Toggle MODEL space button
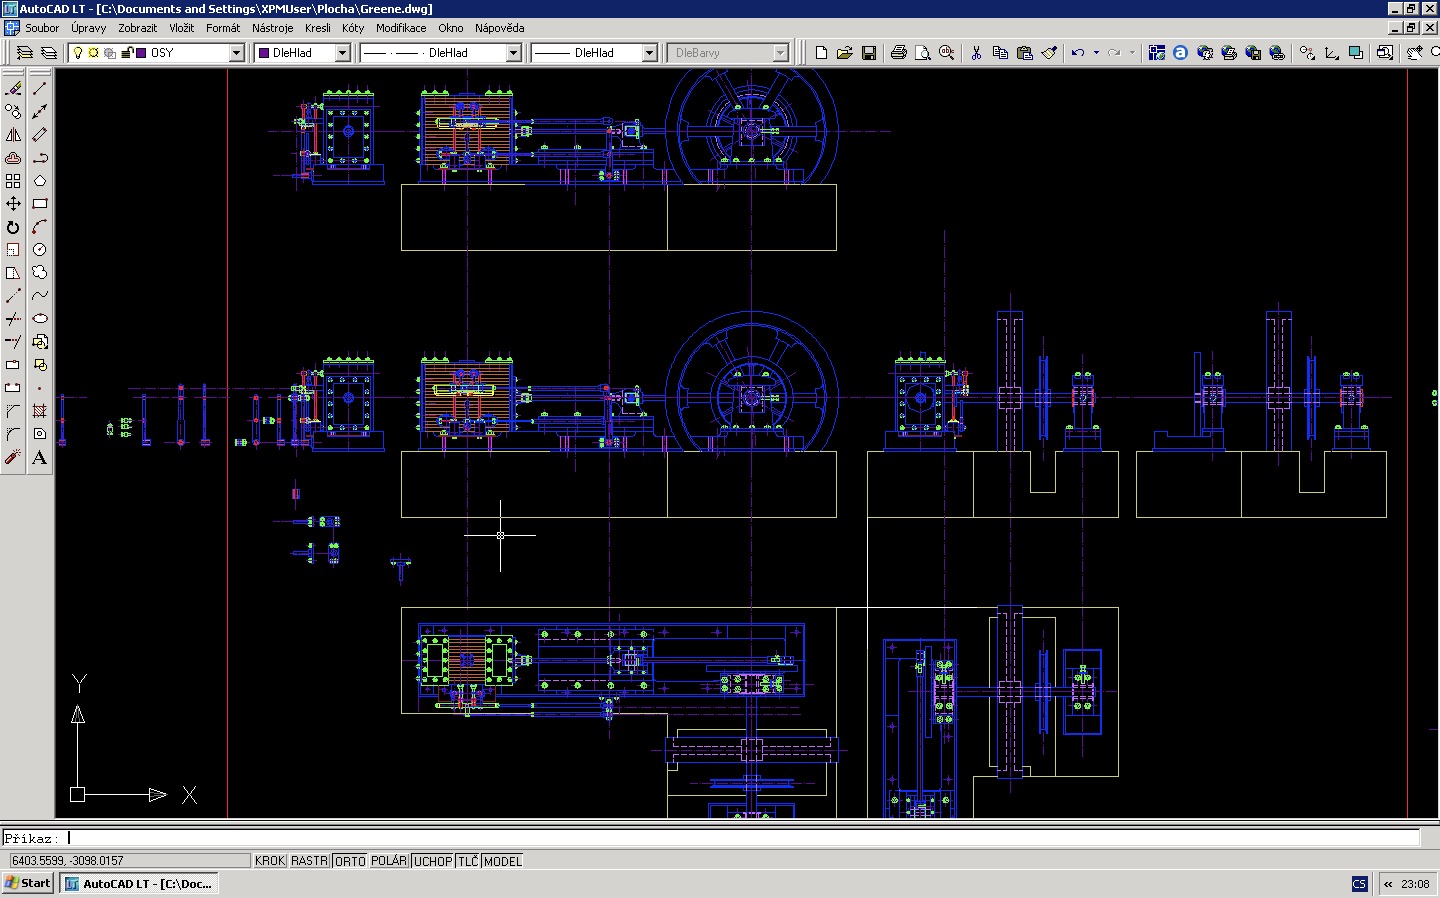The height and width of the screenshot is (898, 1440). [503, 861]
